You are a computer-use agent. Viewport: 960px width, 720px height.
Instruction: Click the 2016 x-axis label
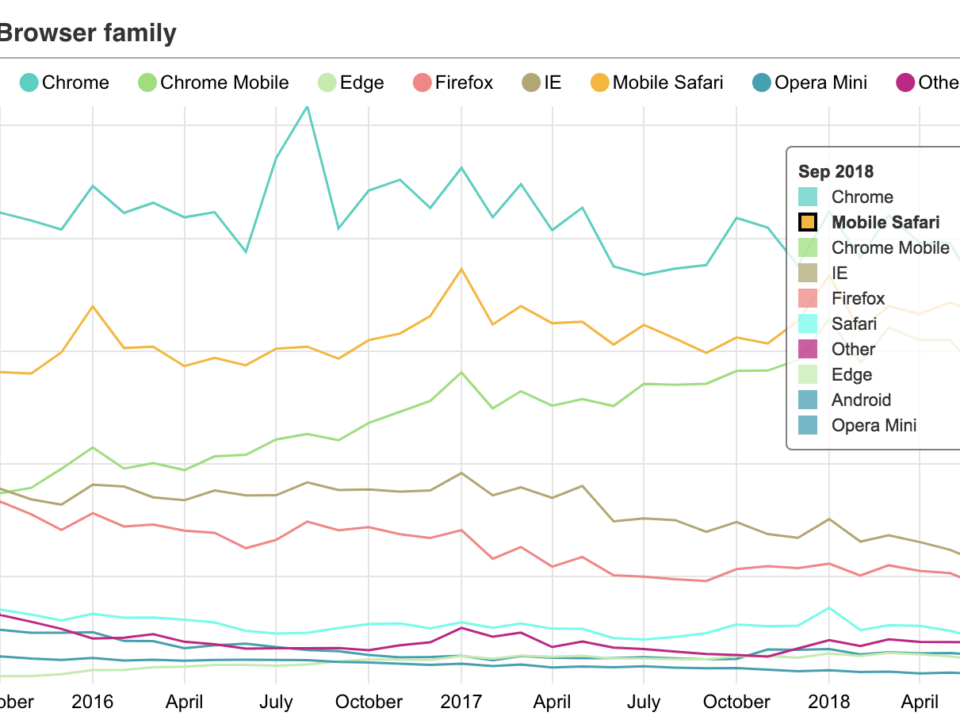[x=93, y=702]
